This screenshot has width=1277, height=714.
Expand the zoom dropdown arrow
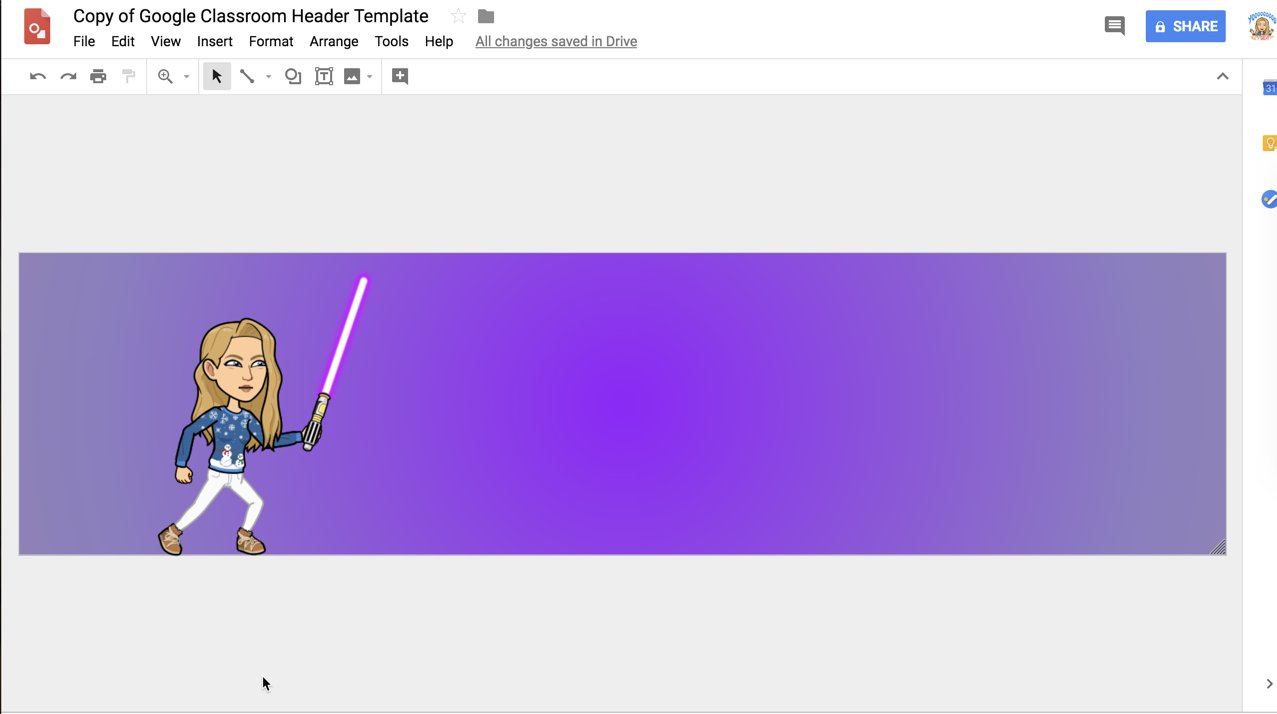click(x=186, y=77)
